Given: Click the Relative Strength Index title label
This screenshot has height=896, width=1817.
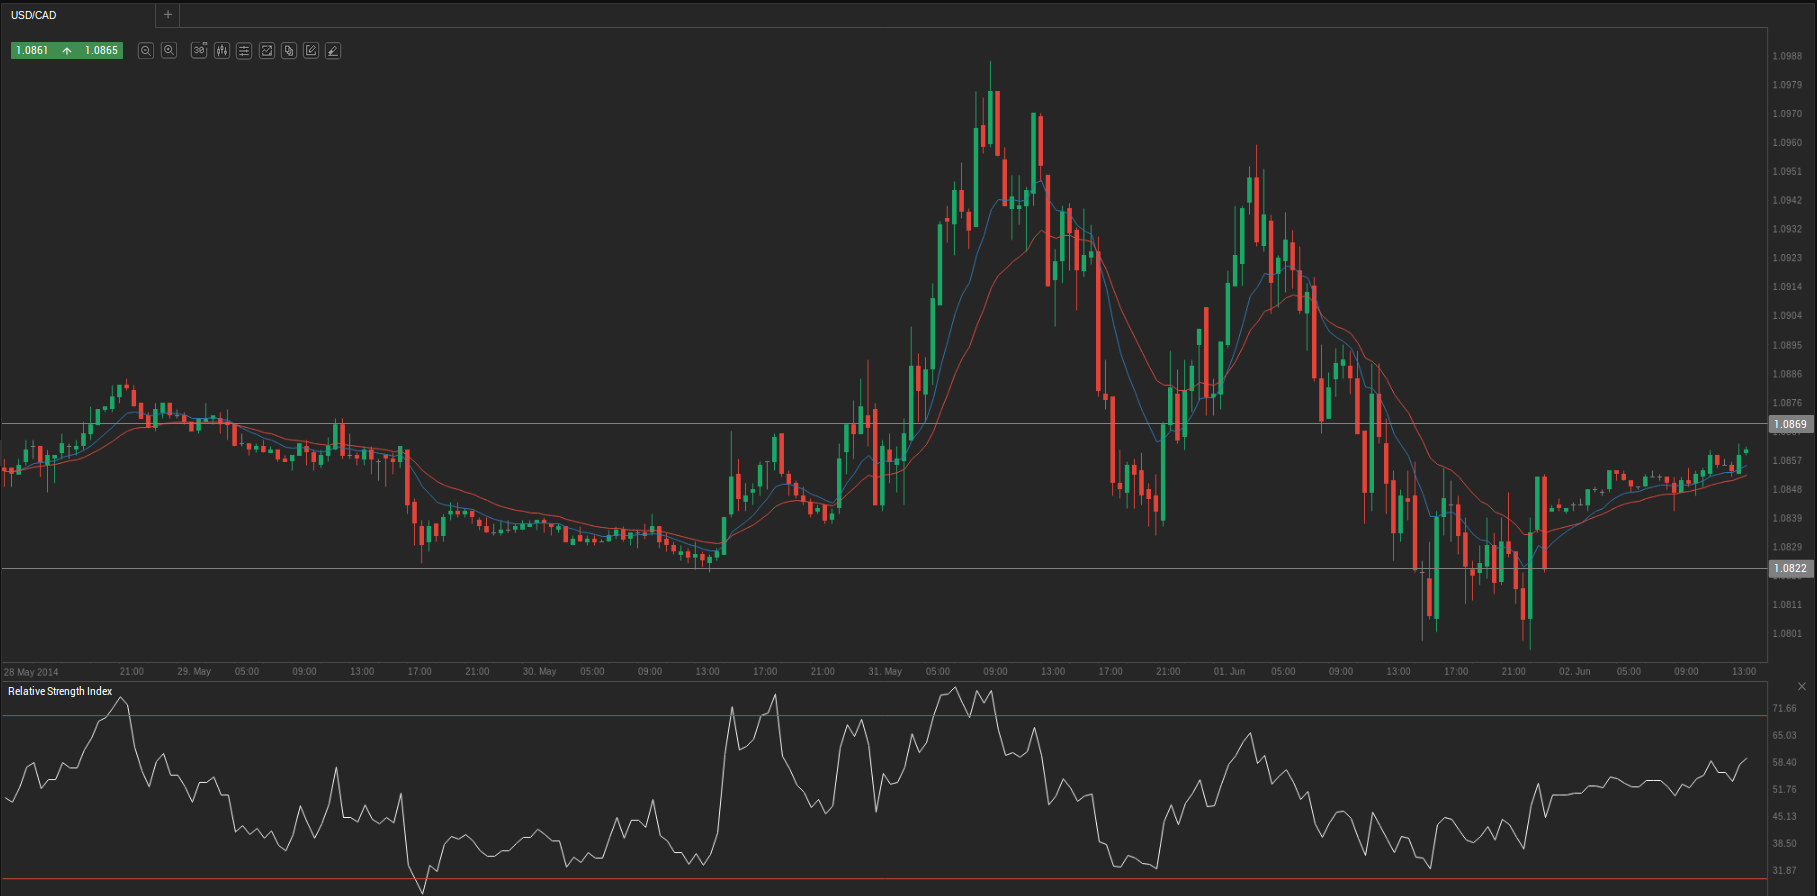Looking at the screenshot, I should click(60, 691).
